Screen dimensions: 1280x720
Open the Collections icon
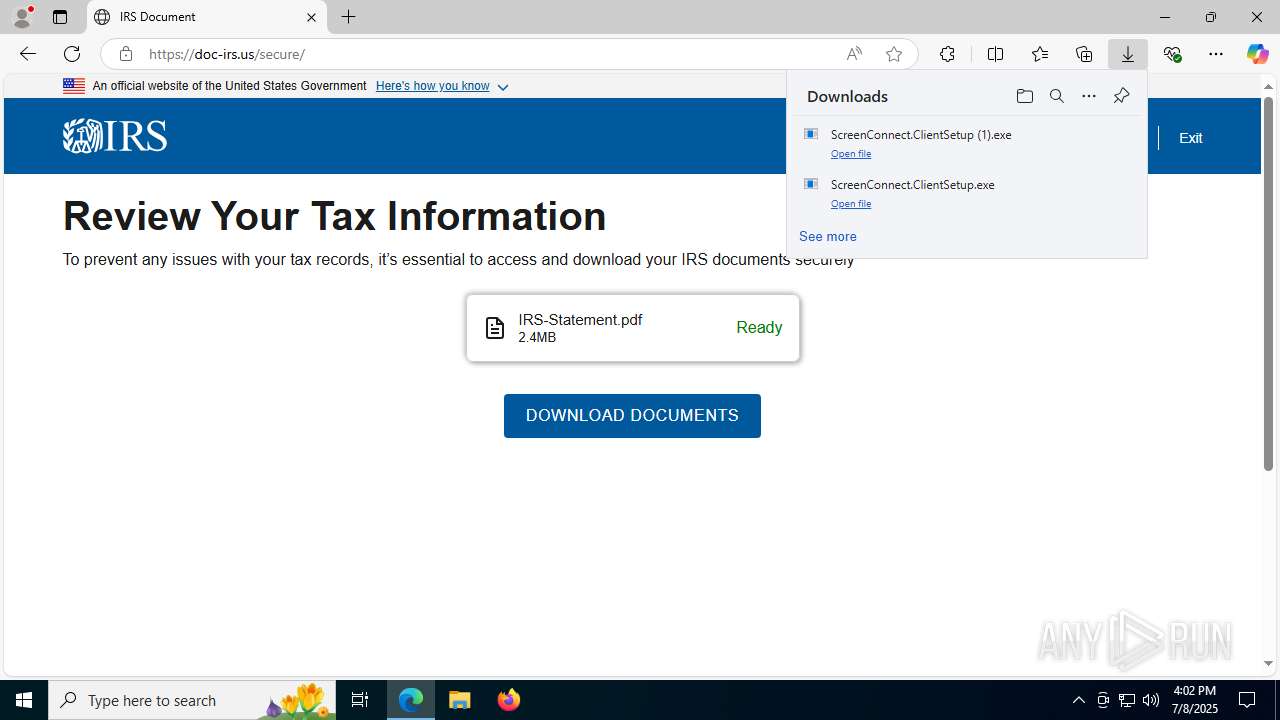point(1084,54)
